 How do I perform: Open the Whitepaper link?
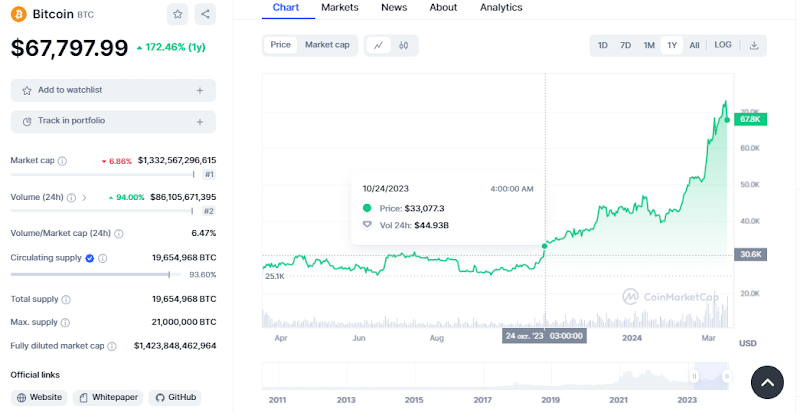pyautogui.click(x=109, y=397)
